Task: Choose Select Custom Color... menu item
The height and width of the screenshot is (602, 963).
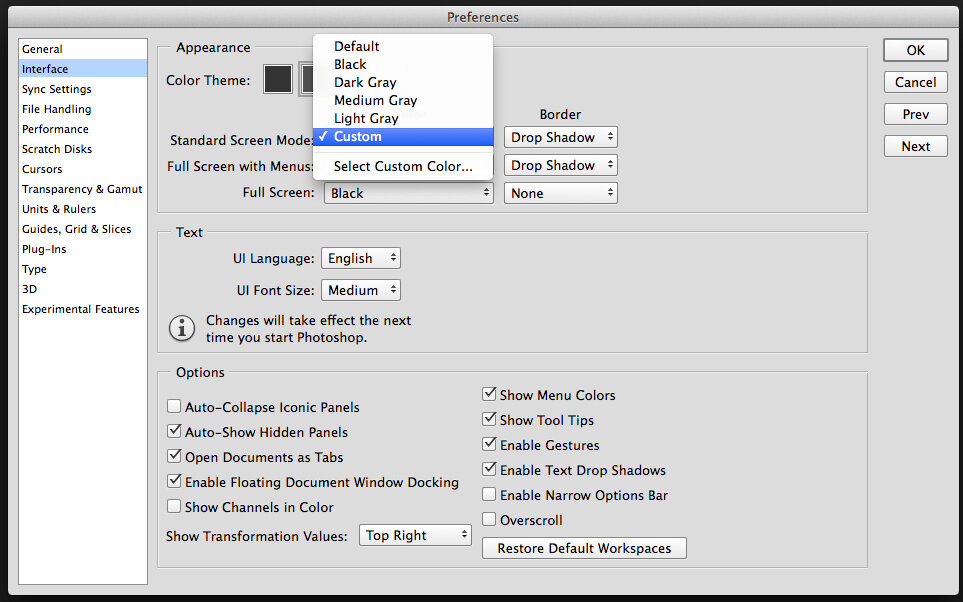Action: pyautogui.click(x=403, y=166)
